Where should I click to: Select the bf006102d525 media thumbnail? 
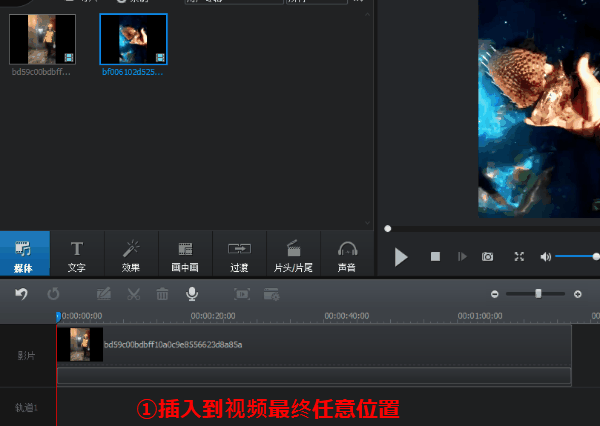(x=134, y=39)
